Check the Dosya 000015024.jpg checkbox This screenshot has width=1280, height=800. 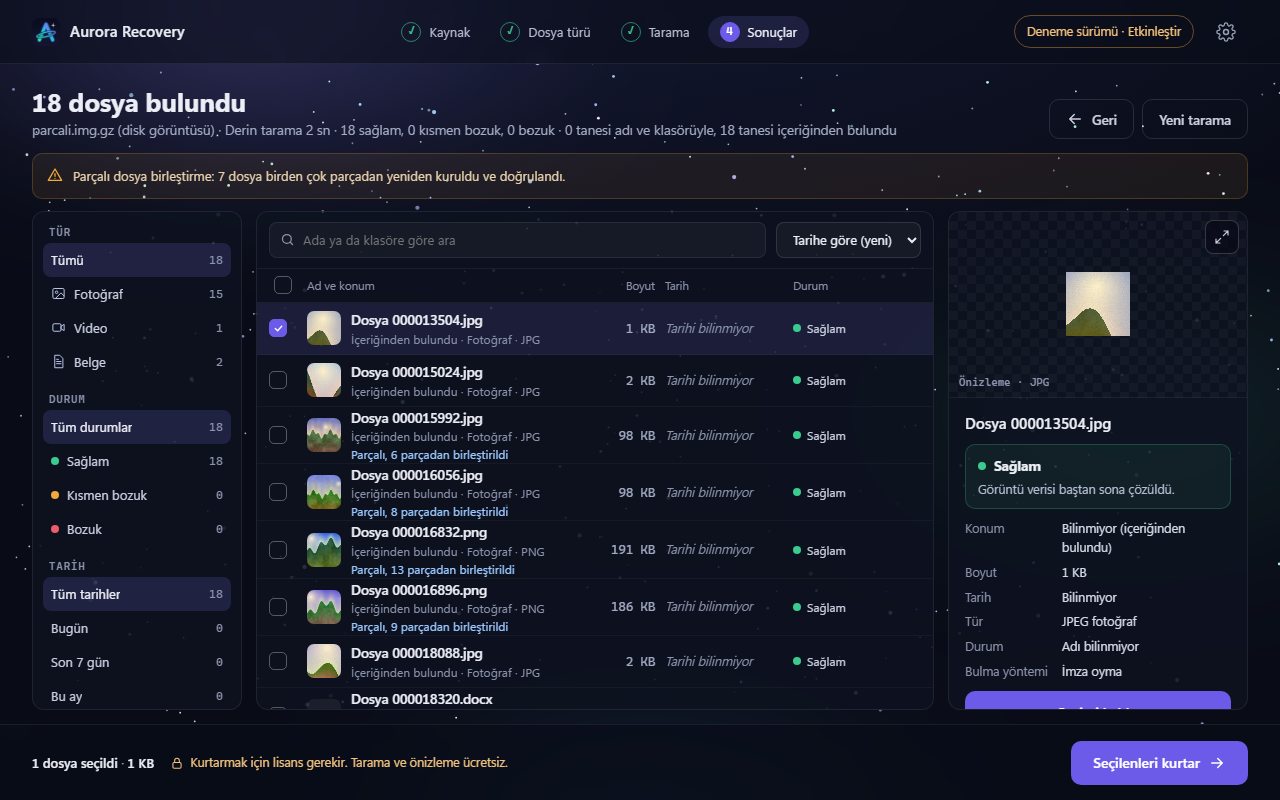(278, 380)
